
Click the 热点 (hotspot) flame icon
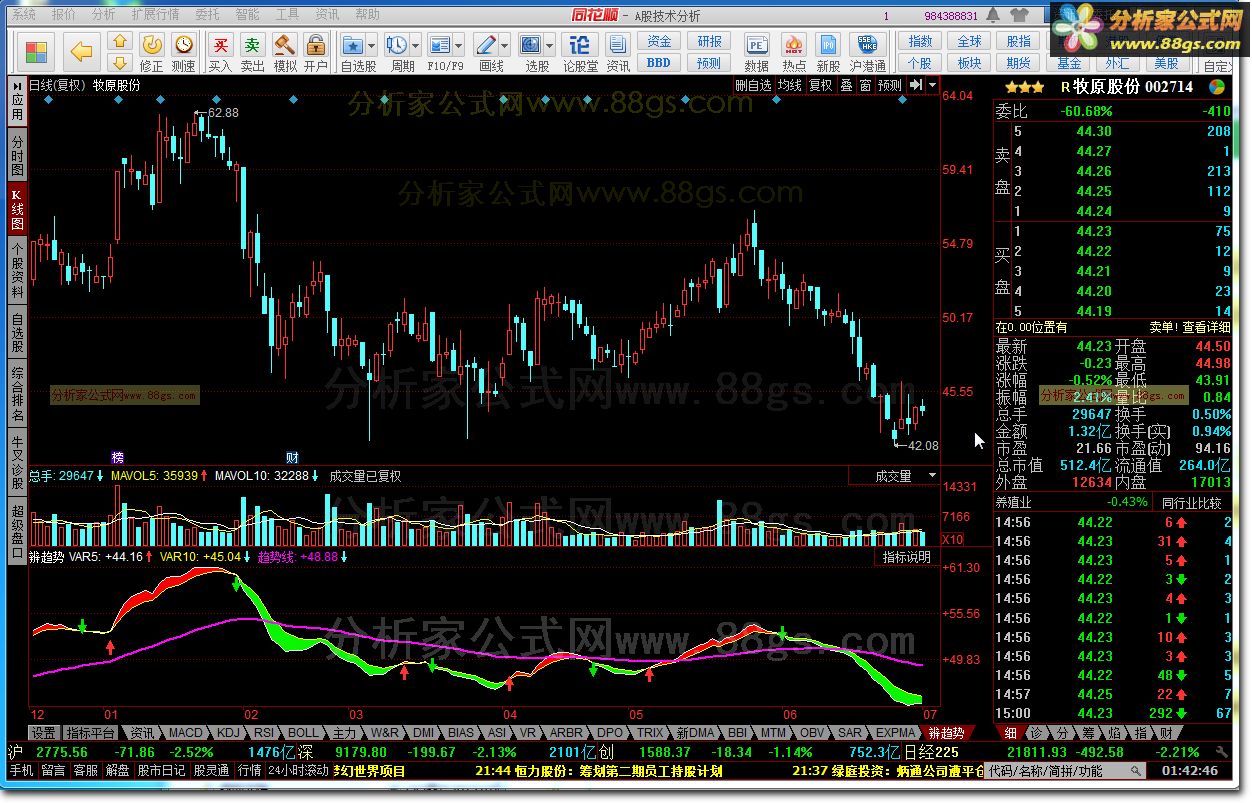pyautogui.click(x=794, y=52)
